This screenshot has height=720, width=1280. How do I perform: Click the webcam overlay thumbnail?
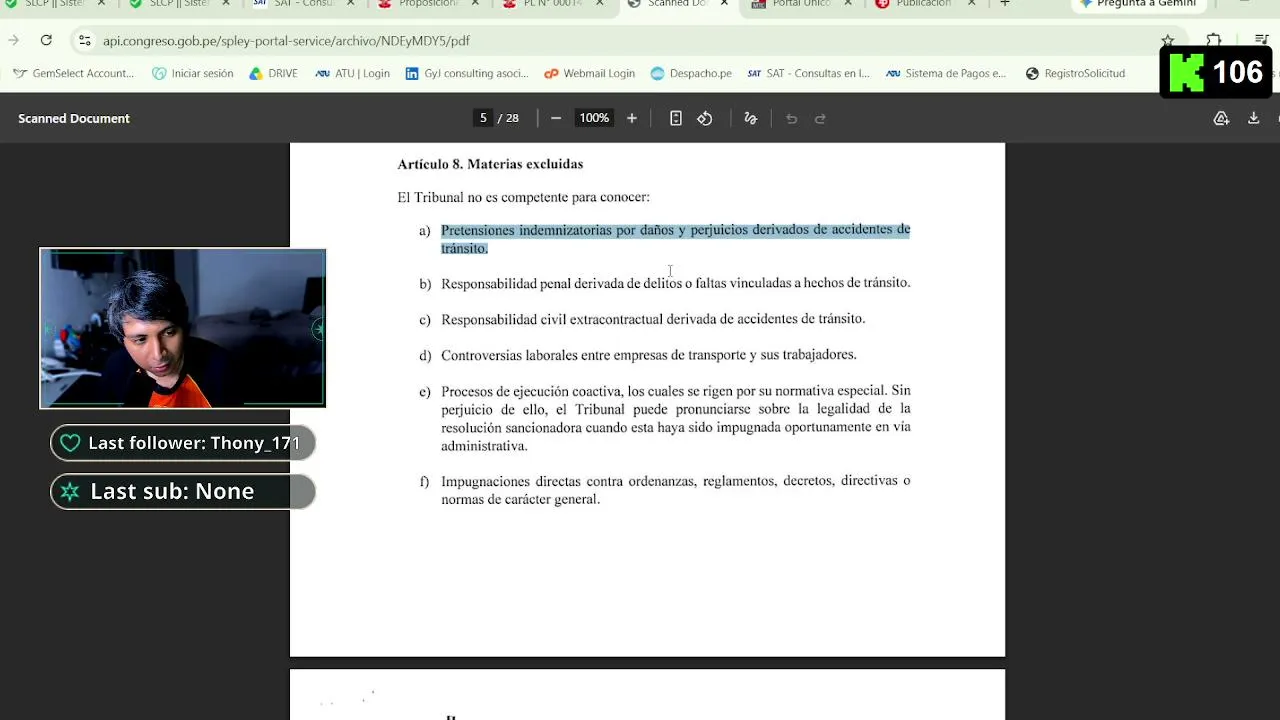(183, 328)
